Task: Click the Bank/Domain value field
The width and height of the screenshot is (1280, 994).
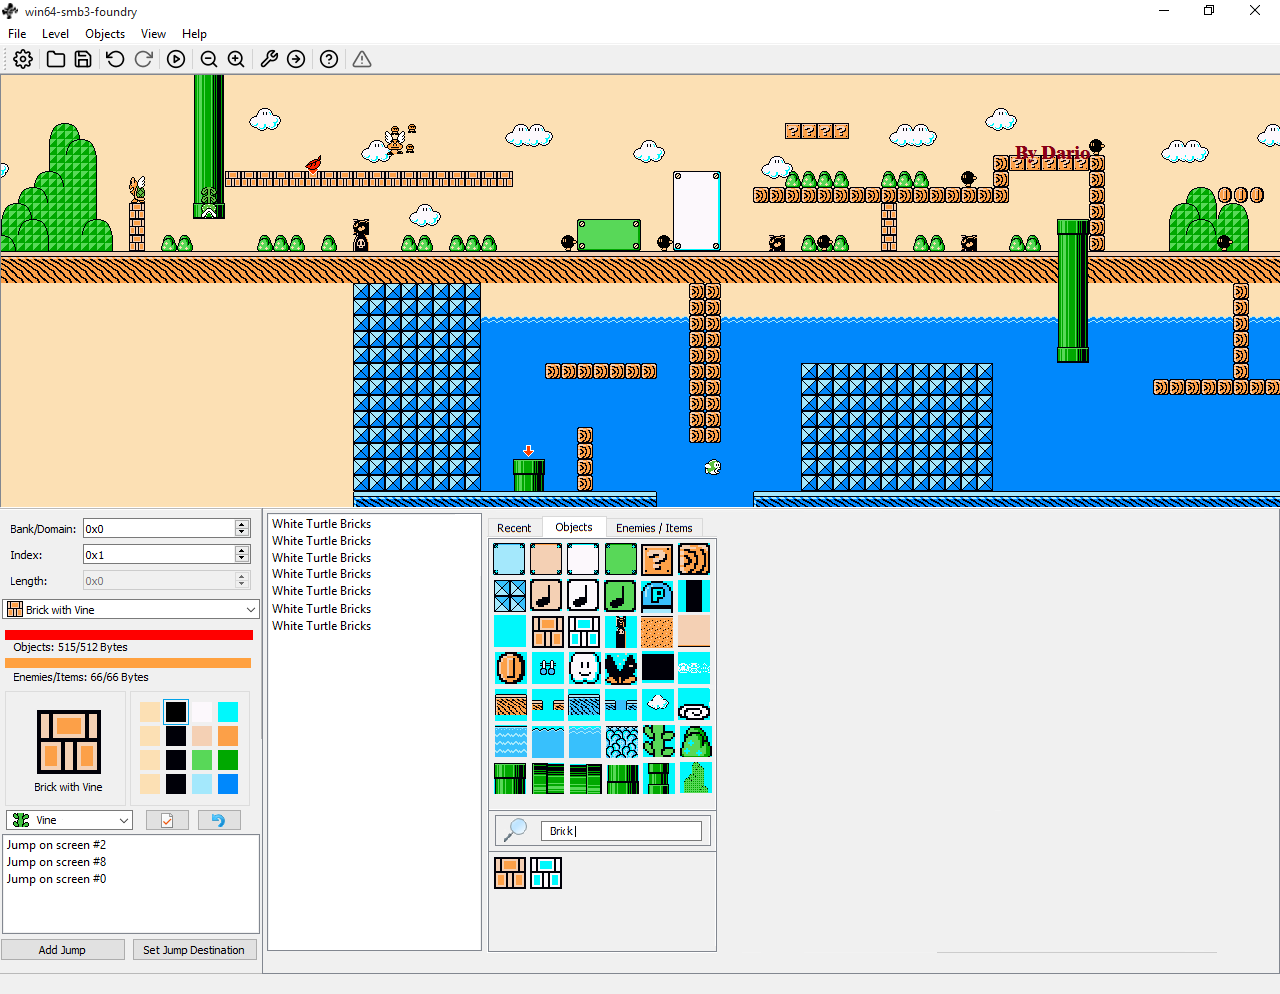Action: pos(159,528)
